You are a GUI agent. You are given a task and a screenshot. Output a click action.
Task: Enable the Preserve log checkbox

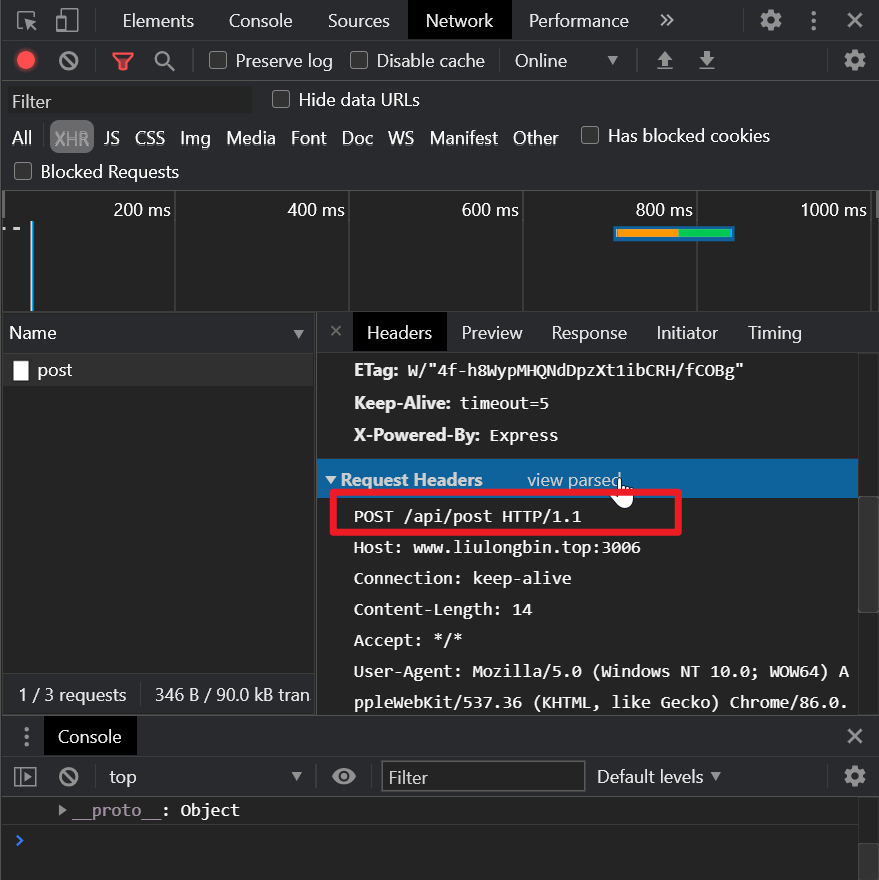click(218, 61)
